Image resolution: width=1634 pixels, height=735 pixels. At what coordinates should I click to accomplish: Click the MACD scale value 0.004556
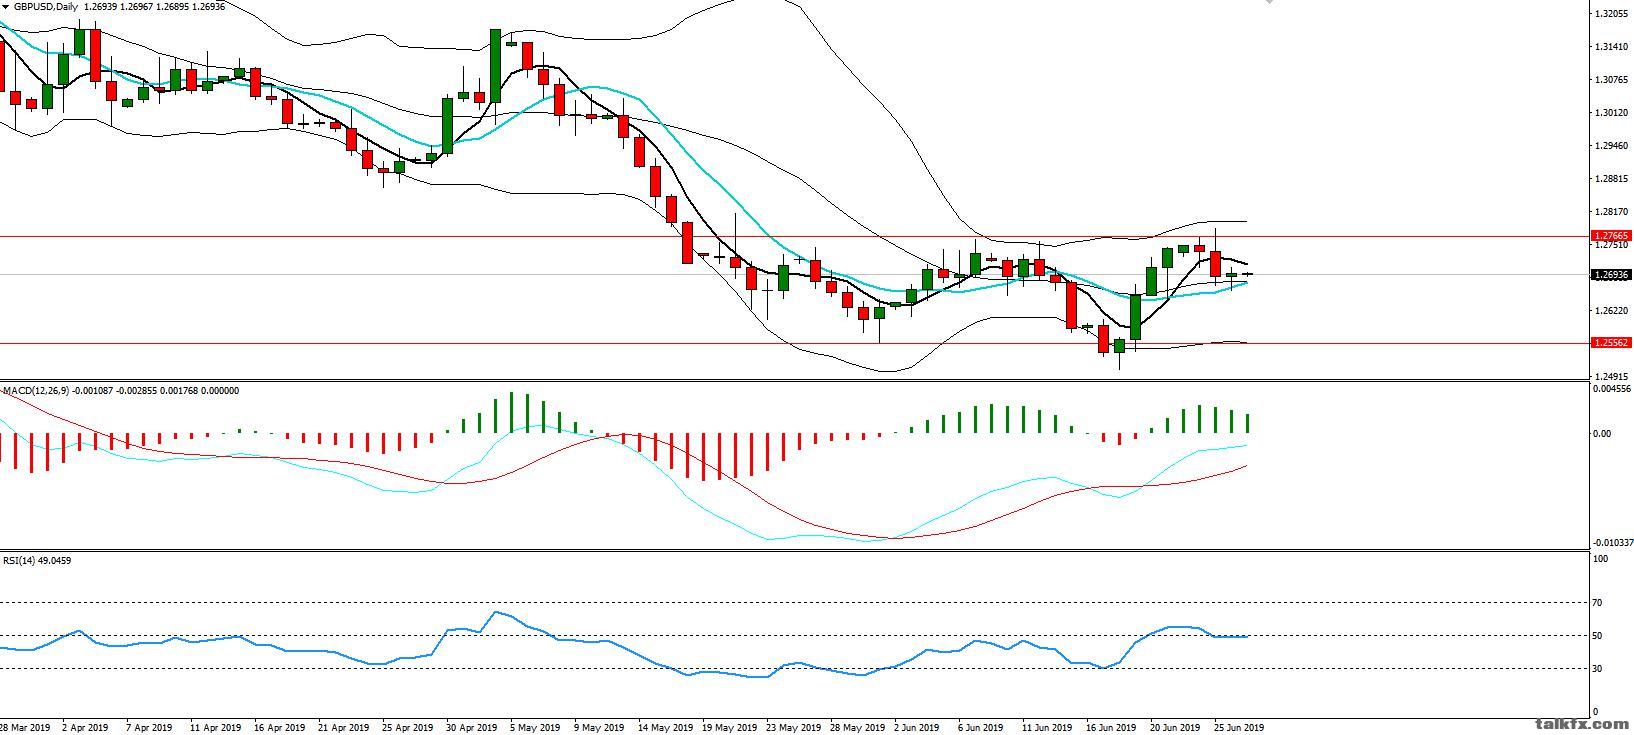pyautogui.click(x=1613, y=389)
